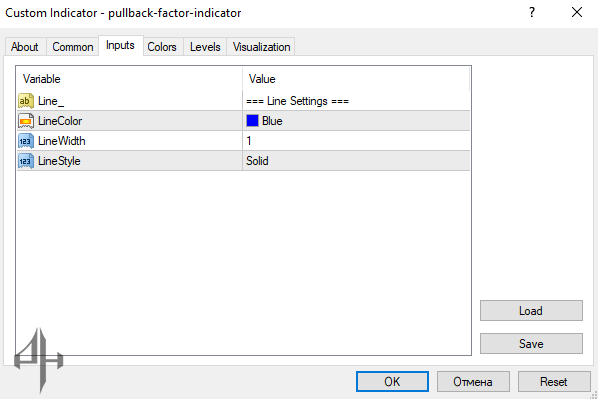Open the LineStyle Solid value dropdown

click(356, 161)
